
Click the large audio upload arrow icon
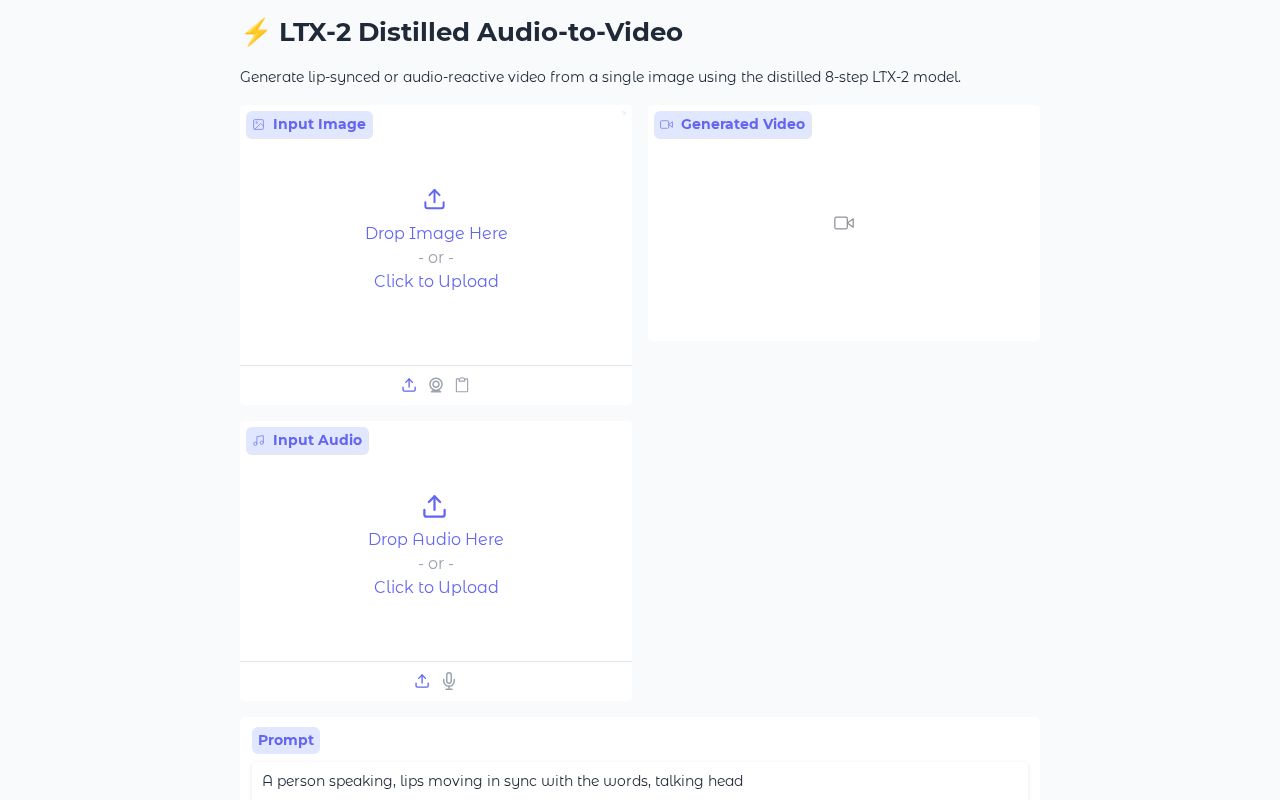coord(434,506)
